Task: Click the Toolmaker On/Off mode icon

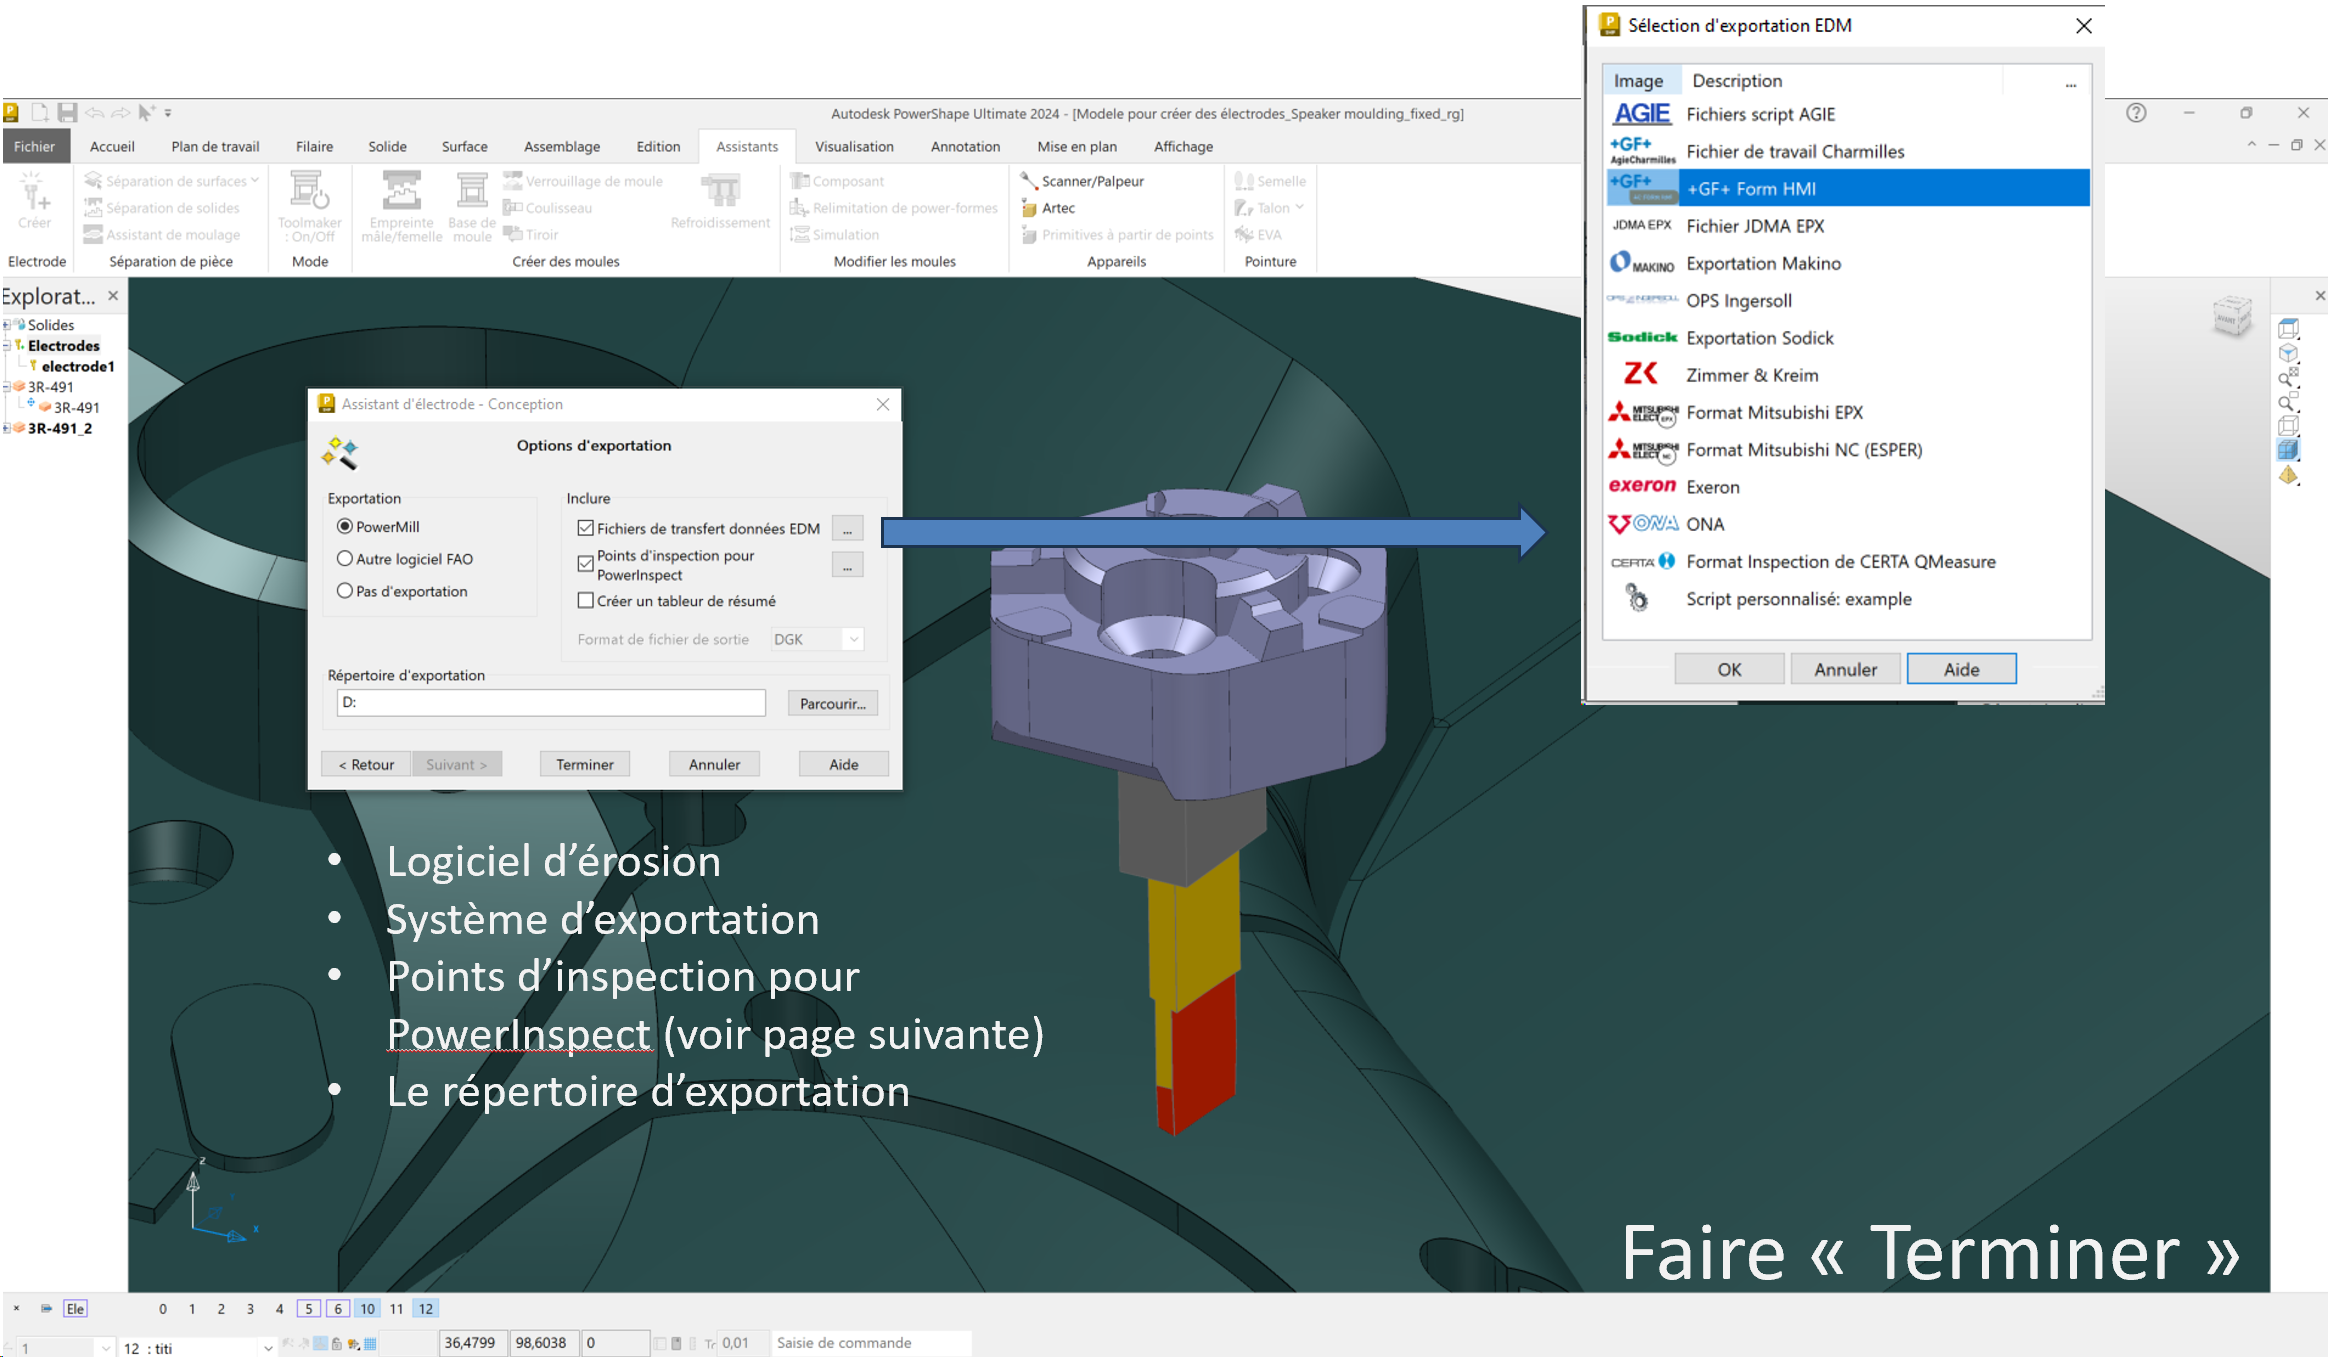Action: tap(308, 190)
